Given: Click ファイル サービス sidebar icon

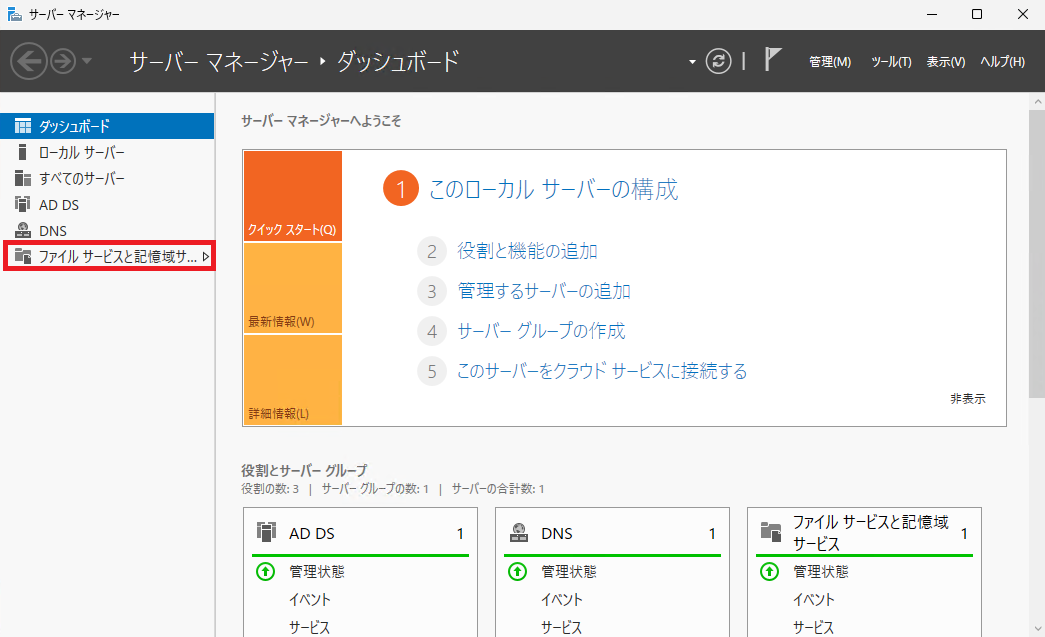Looking at the screenshot, I should pyautogui.click(x=23, y=256).
